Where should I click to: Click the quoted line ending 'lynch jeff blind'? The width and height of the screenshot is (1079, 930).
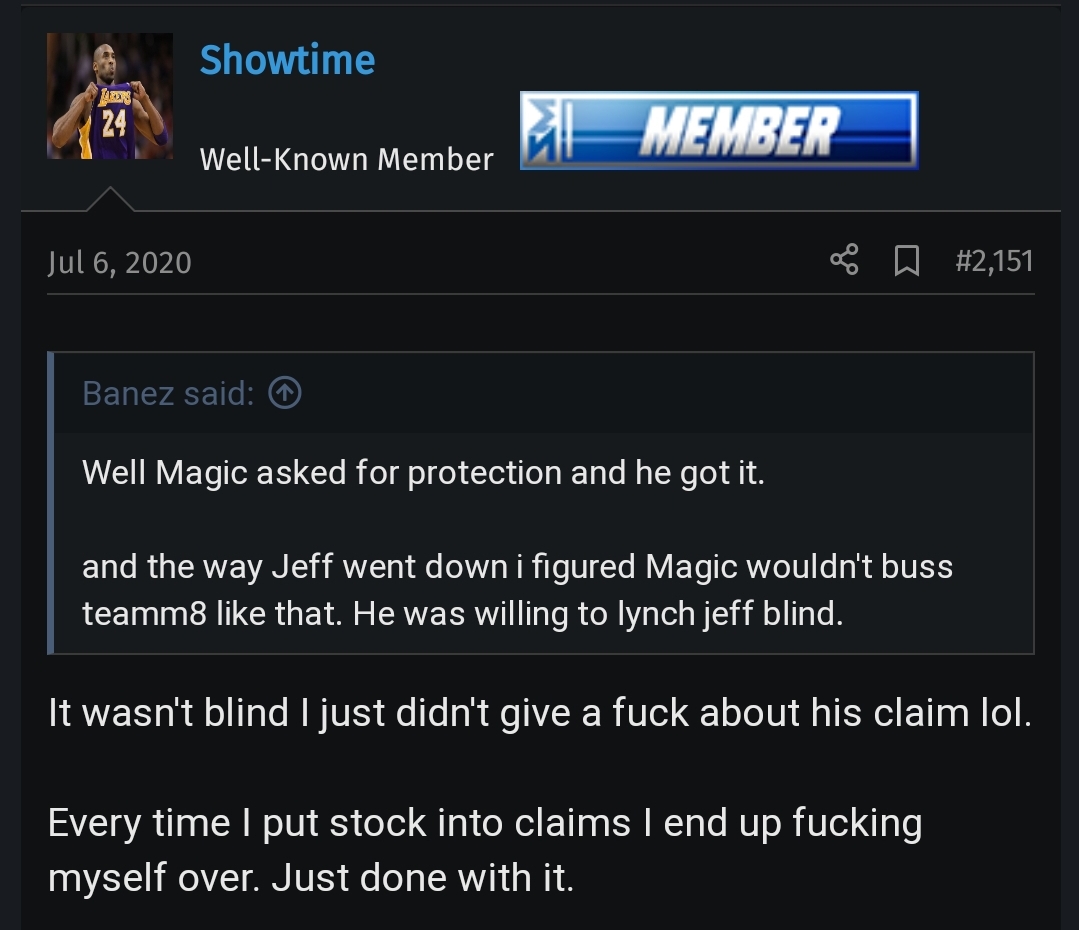(x=462, y=613)
